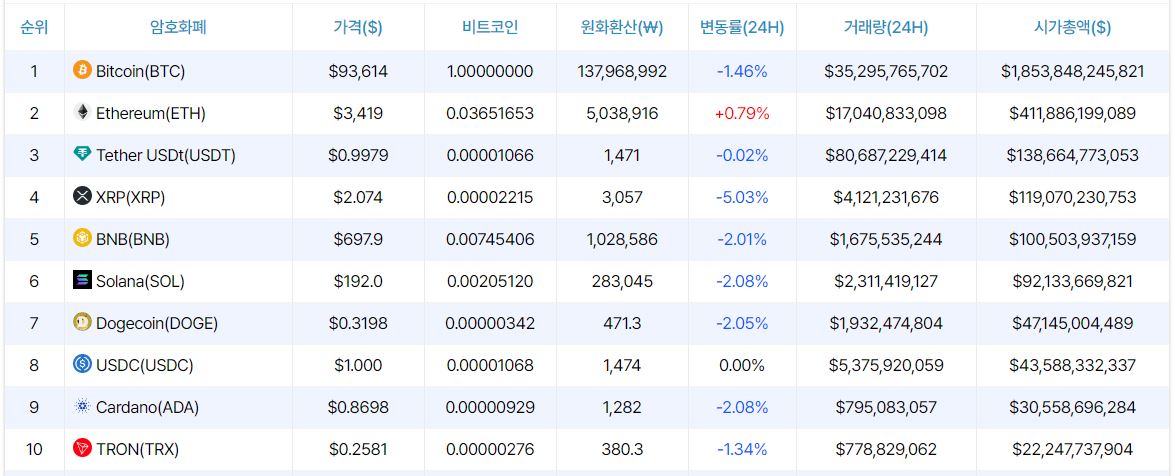Viewport: 1174px width, 476px height.
Task: Click BNB bitcoin ratio 0.00745406
Action: pyautogui.click(x=490, y=239)
